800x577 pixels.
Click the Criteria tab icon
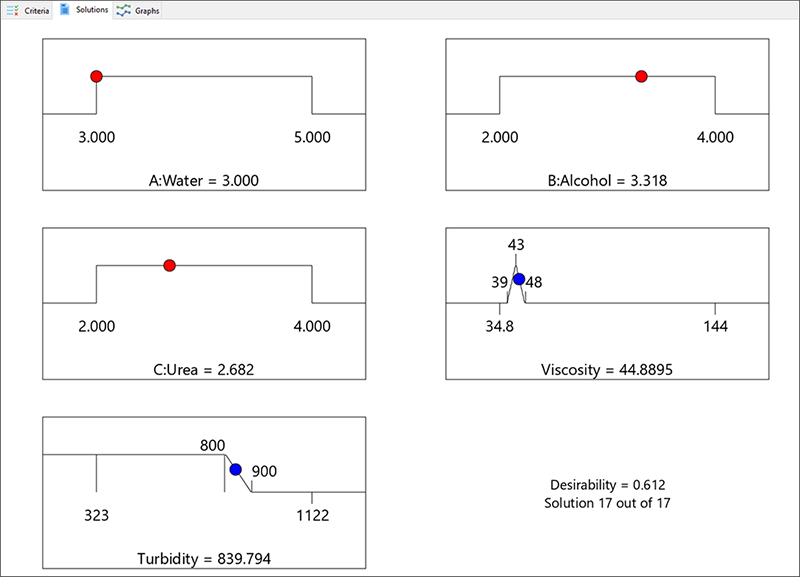pos(12,10)
